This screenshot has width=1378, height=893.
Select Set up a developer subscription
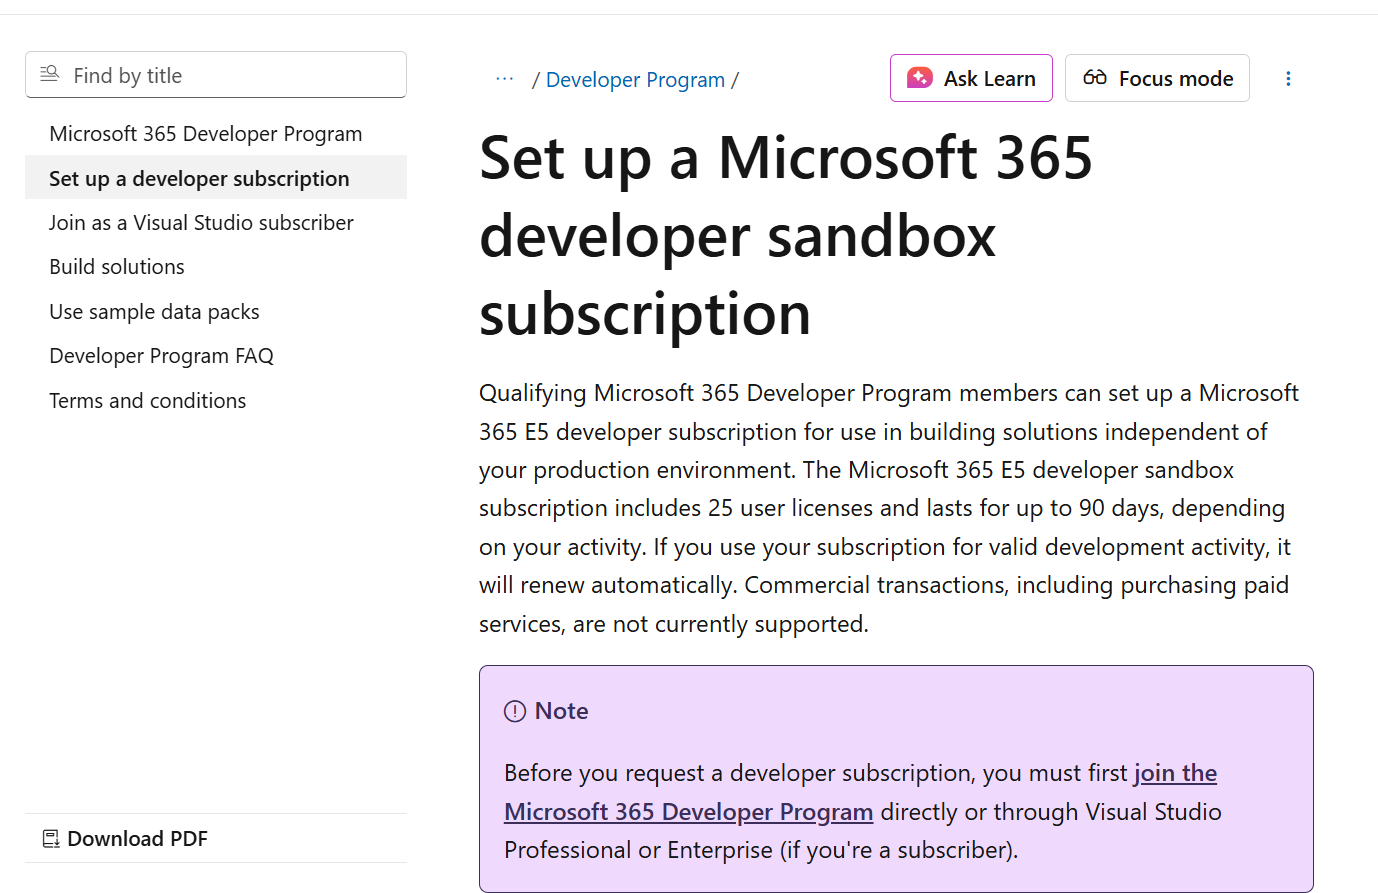click(x=216, y=178)
